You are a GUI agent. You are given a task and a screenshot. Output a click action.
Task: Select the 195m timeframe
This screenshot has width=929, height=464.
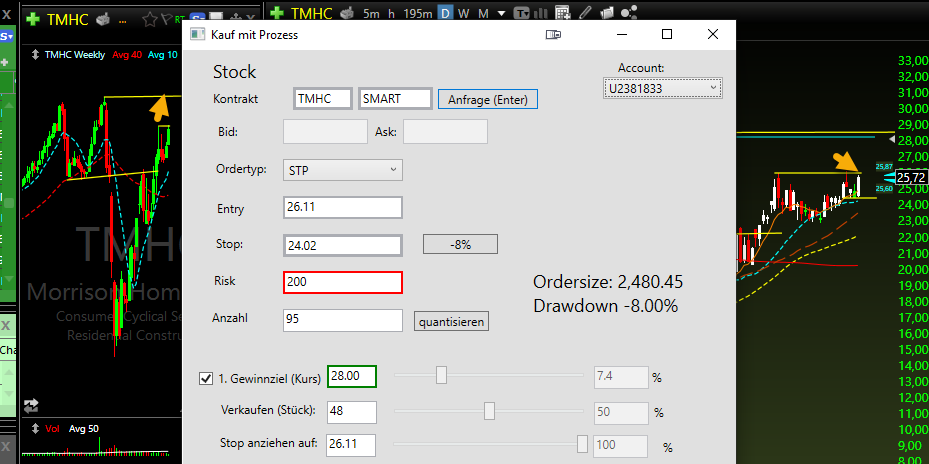point(418,13)
